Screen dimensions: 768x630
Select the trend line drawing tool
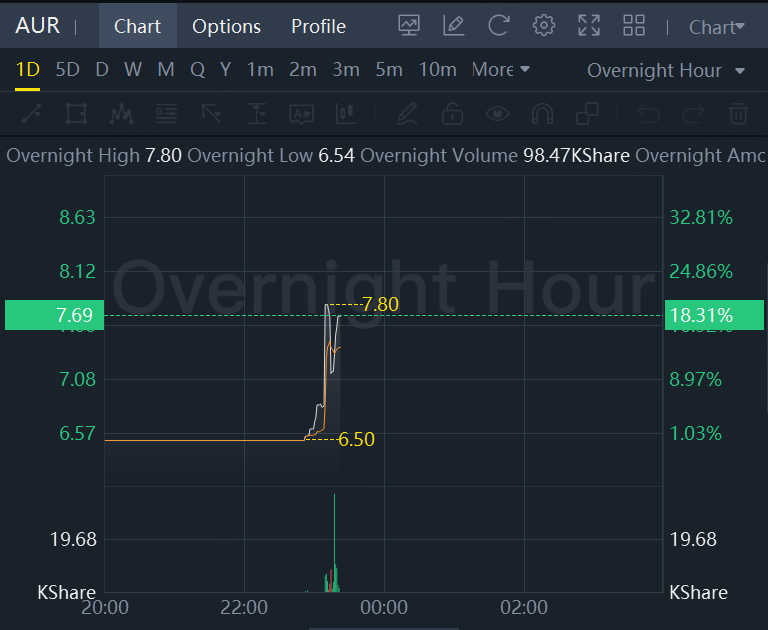coord(31,114)
